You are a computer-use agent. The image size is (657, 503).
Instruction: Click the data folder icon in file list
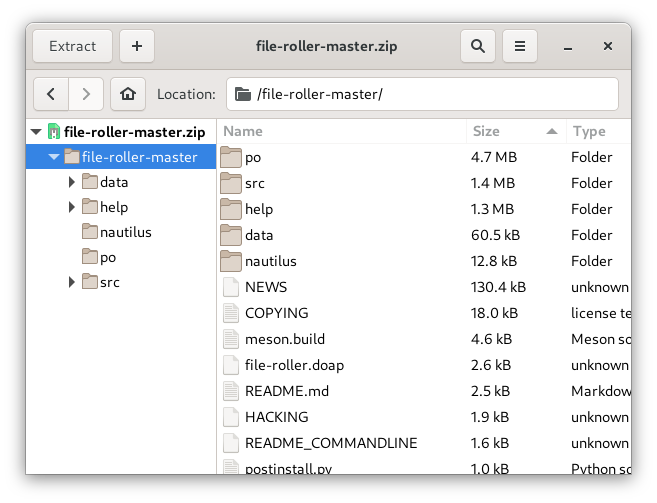pyautogui.click(x=231, y=235)
